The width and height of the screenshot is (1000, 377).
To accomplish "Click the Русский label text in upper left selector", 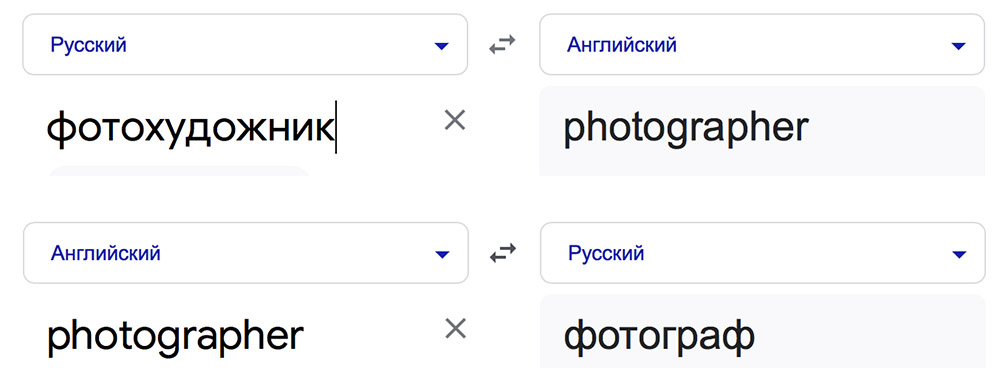I will [x=89, y=45].
